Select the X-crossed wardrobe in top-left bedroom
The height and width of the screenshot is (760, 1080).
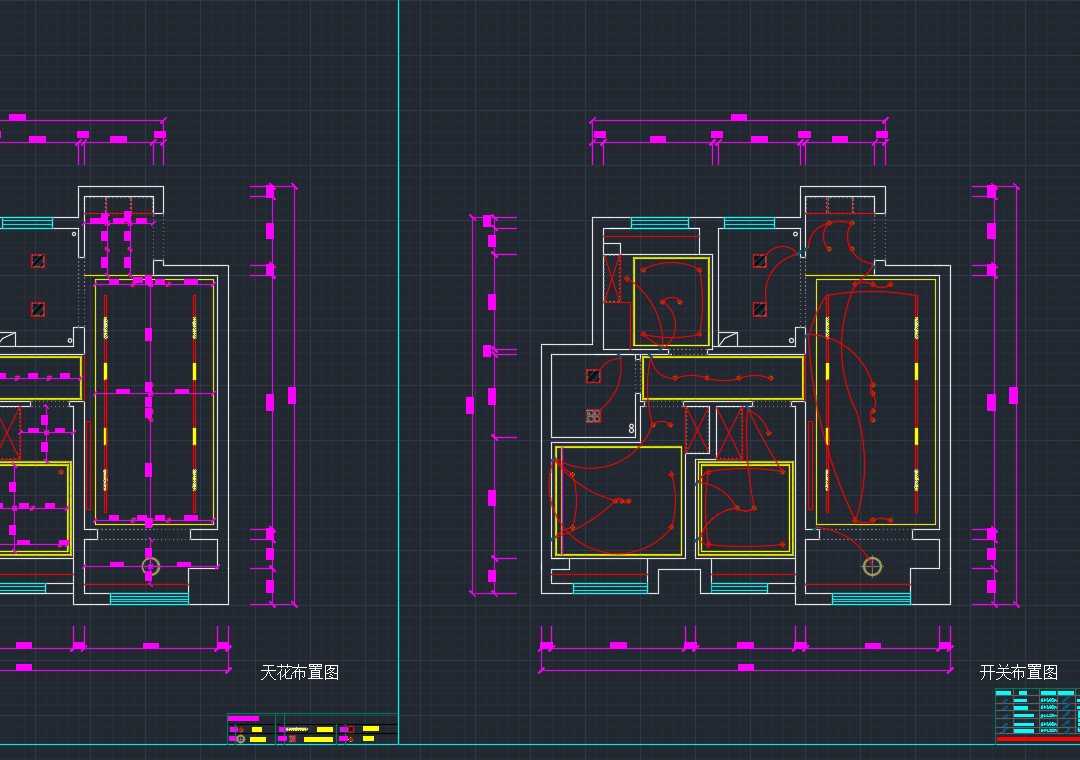pos(612,278)
